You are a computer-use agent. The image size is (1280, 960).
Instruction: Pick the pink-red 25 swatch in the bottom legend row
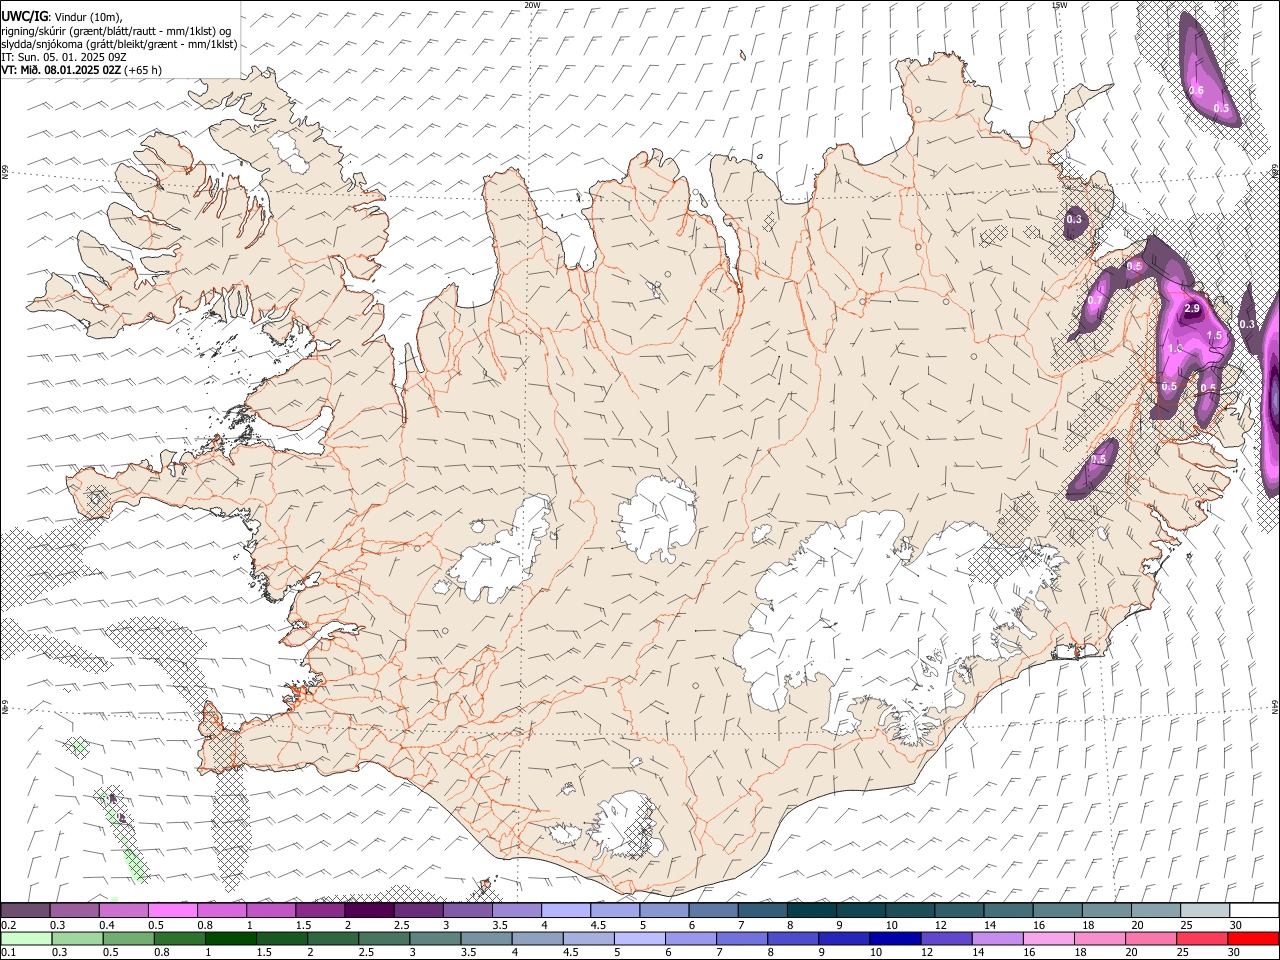1201,938
